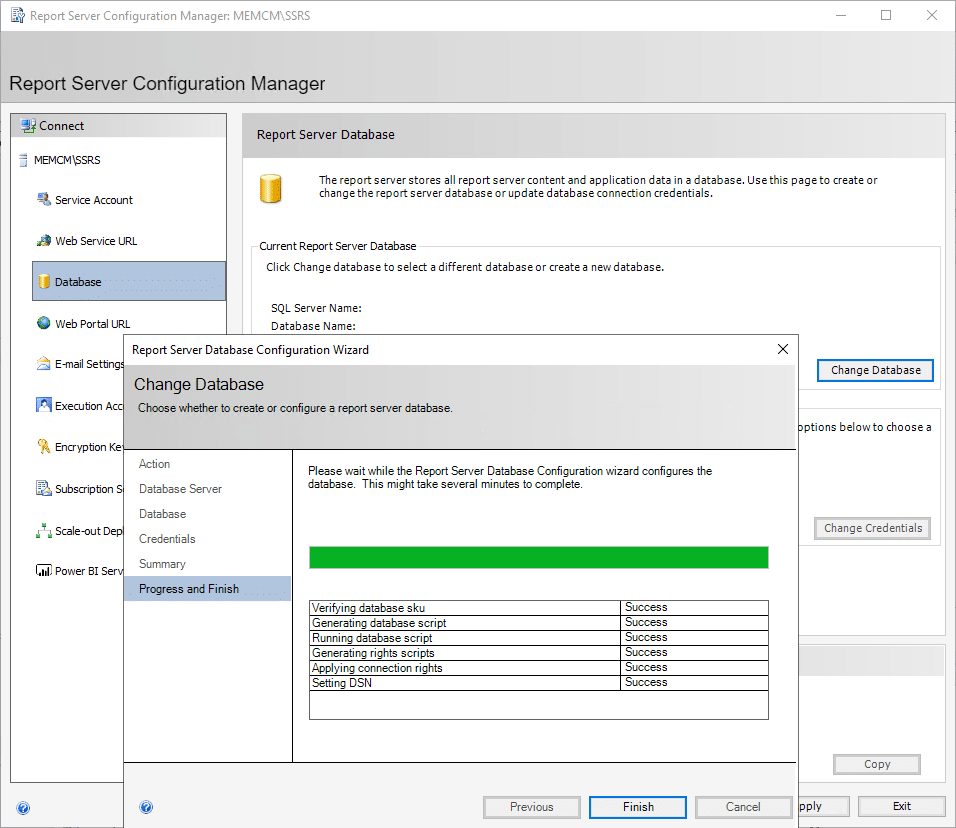Click the Database cylinder icon in sidebar
Image resolution: width=956 pixels, height=828 pixels.
click(x=43, y=282)
